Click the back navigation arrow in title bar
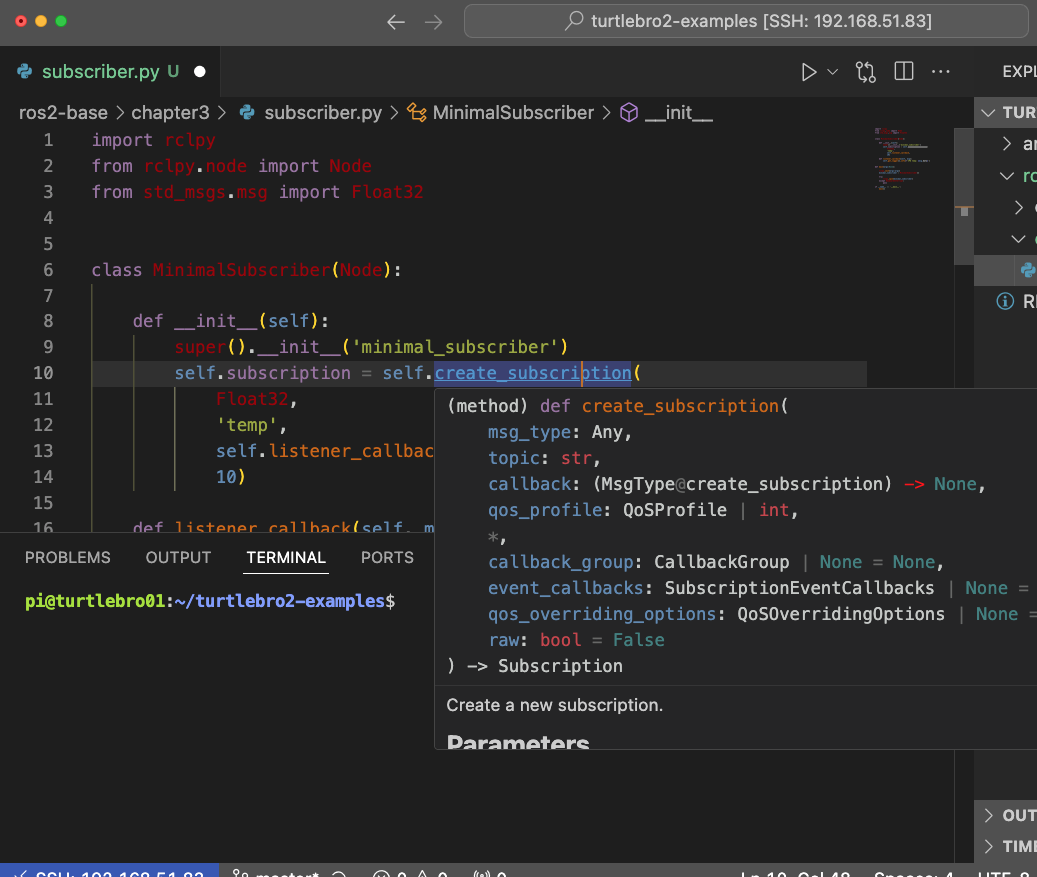 pos(395,21)
